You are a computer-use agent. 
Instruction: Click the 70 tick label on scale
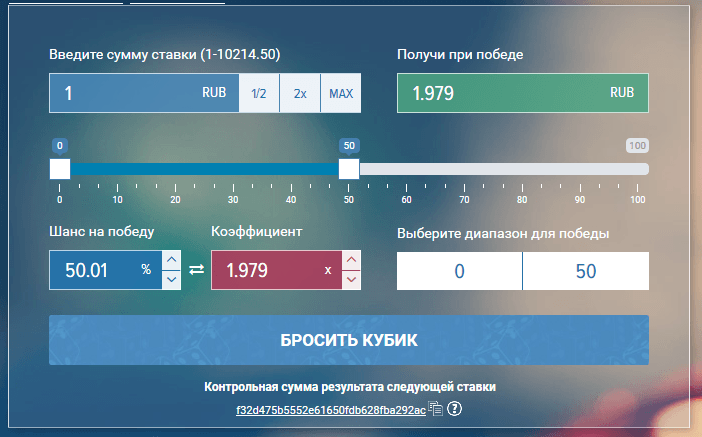click(464, 200)
